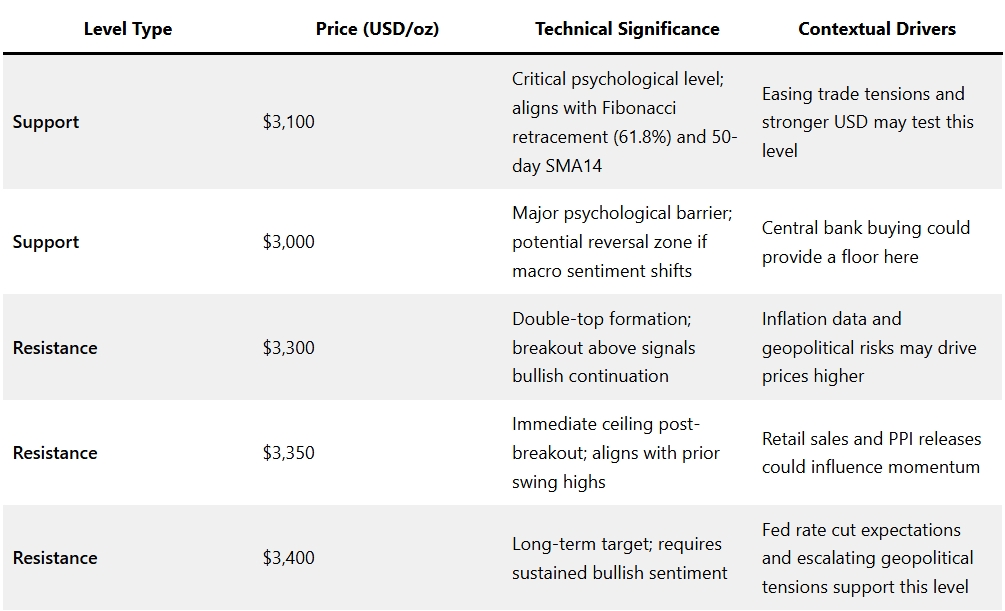Click the Fed rate cut expectations cell

point(867,558)
